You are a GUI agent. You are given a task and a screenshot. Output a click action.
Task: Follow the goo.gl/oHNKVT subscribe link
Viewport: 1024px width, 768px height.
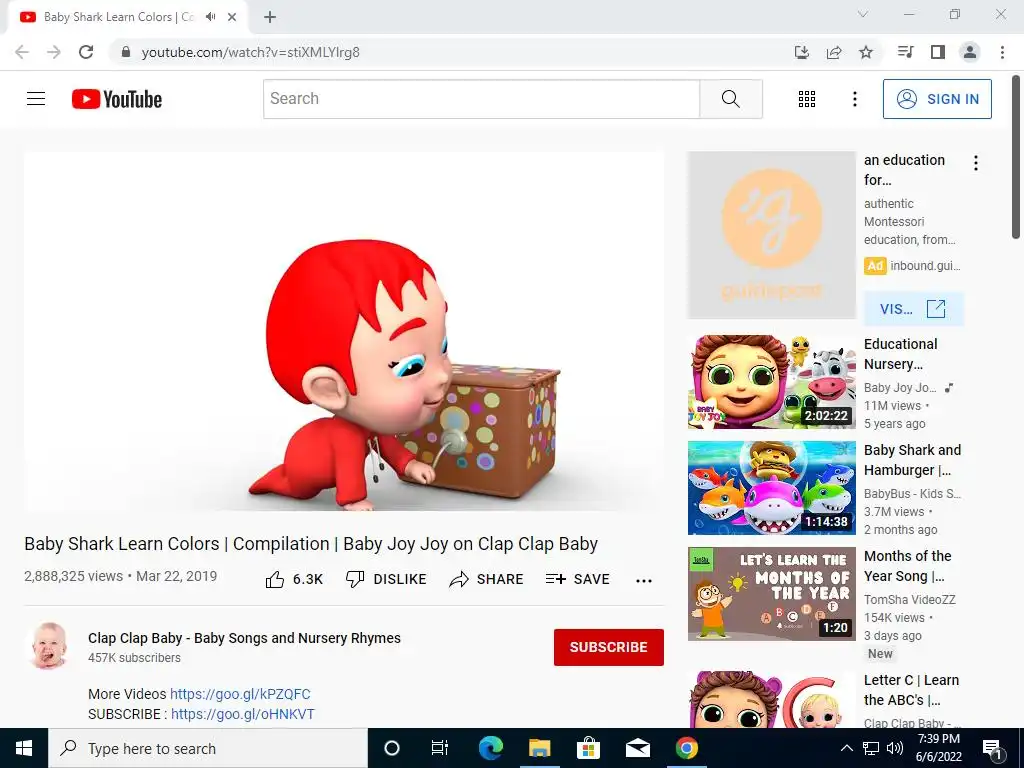coord(242,714)
